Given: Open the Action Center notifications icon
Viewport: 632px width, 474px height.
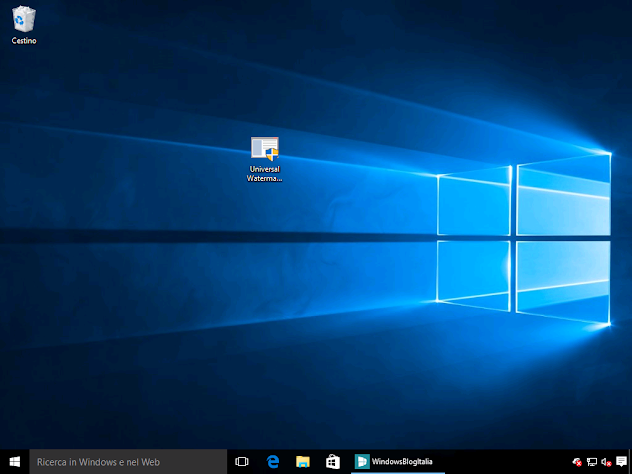Looking at the screenshot, I should pyautogui.click(x=621, y=462).
